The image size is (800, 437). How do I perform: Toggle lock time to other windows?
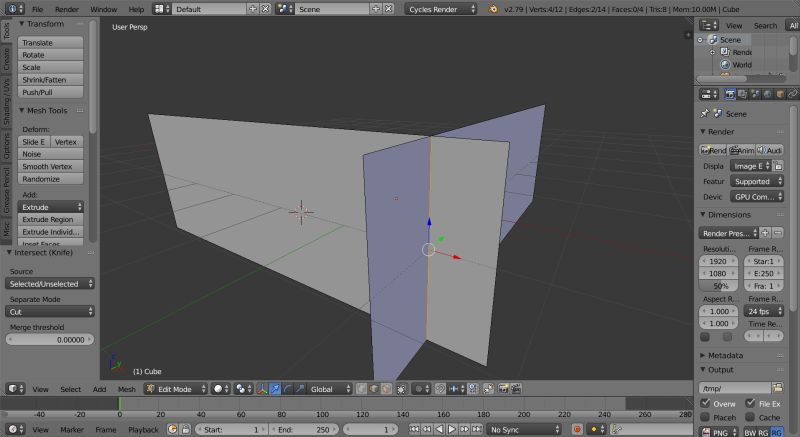tap(186, 429)
